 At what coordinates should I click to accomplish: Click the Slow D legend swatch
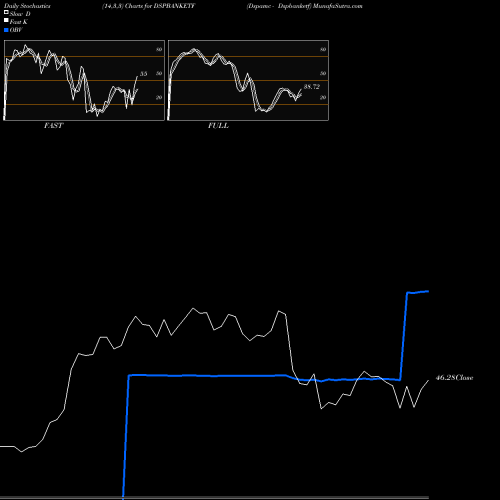pyautogui.click(x=6, y=13)
